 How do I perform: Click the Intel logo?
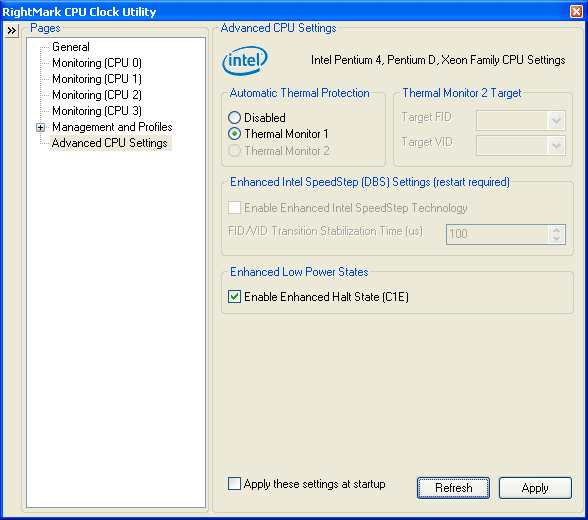coord(245,60)
